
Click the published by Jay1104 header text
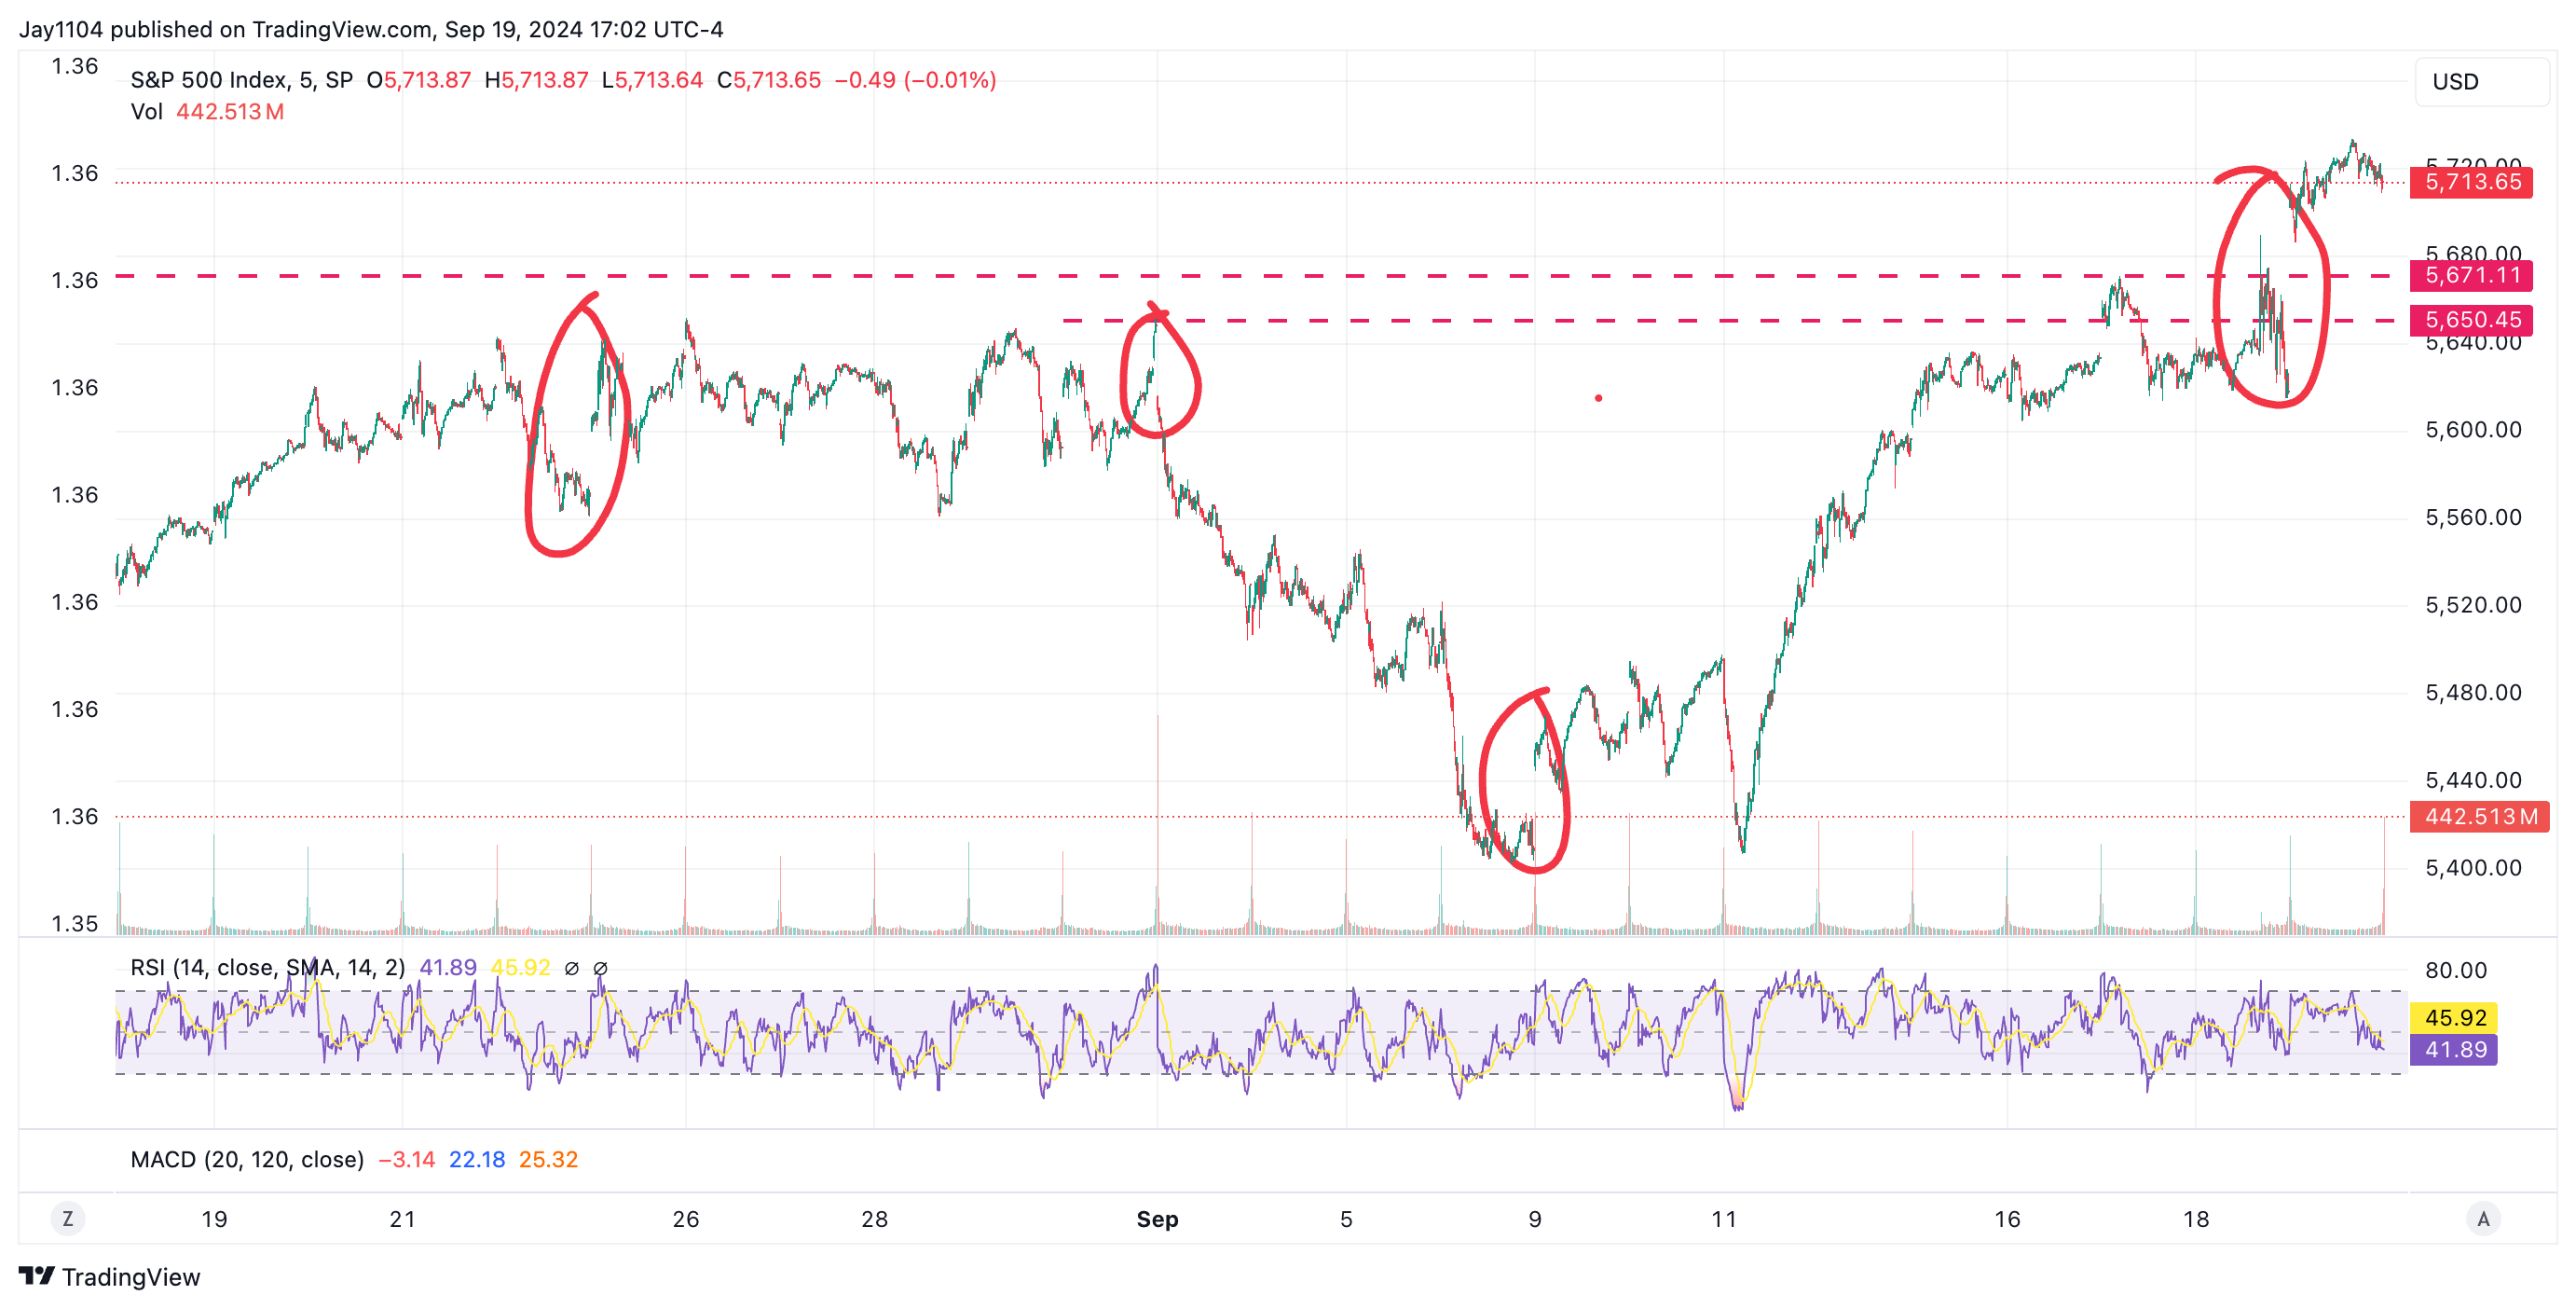(371, 29)
